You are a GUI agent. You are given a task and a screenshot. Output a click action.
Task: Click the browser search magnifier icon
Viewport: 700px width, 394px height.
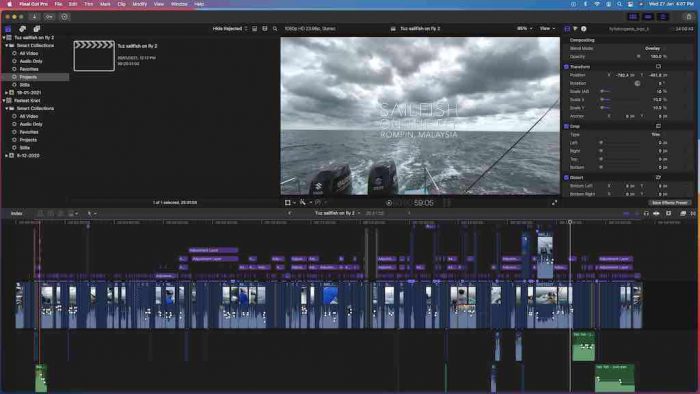click(275, 29)
